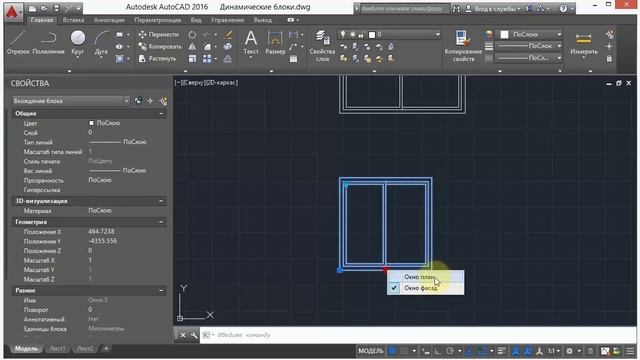This screenshot has height=360, width=640.
Task: Switch to the Лист1 layout tab
Action: tap(57, 349)
